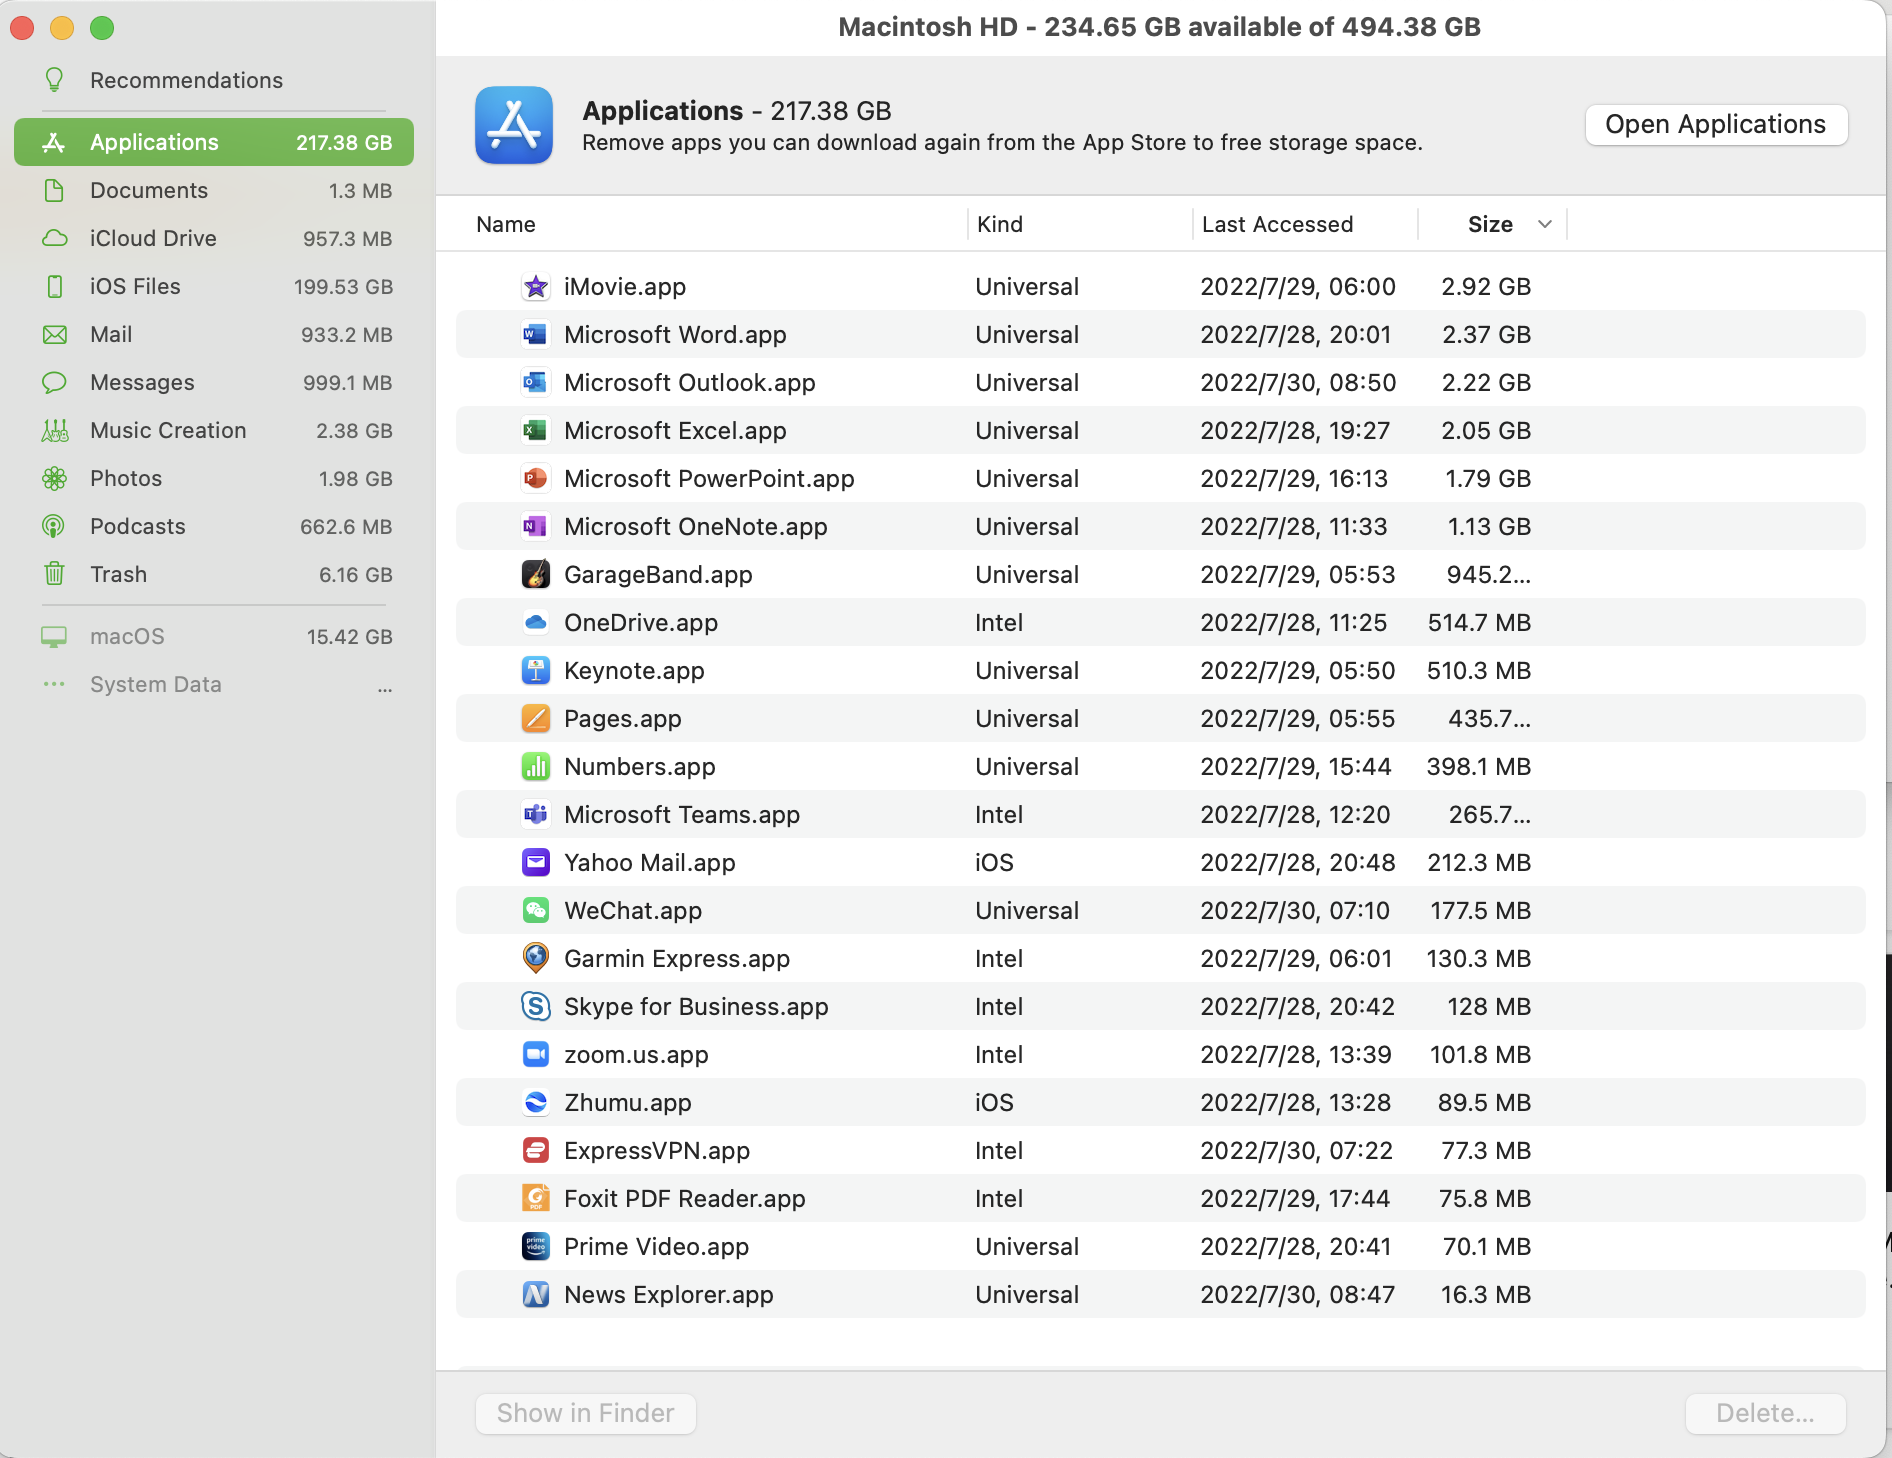
Task: Sort the list by Kind column header
Action: click(x=1000, y=225)
